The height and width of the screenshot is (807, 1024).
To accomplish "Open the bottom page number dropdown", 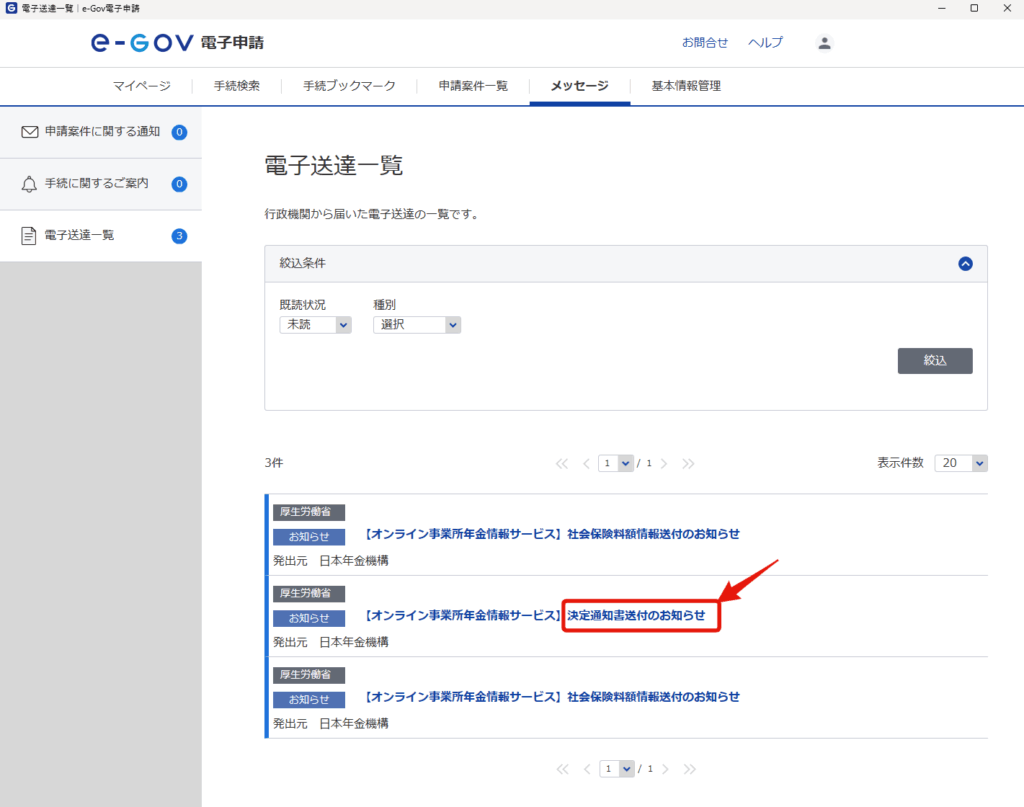I will click(616, 768).
